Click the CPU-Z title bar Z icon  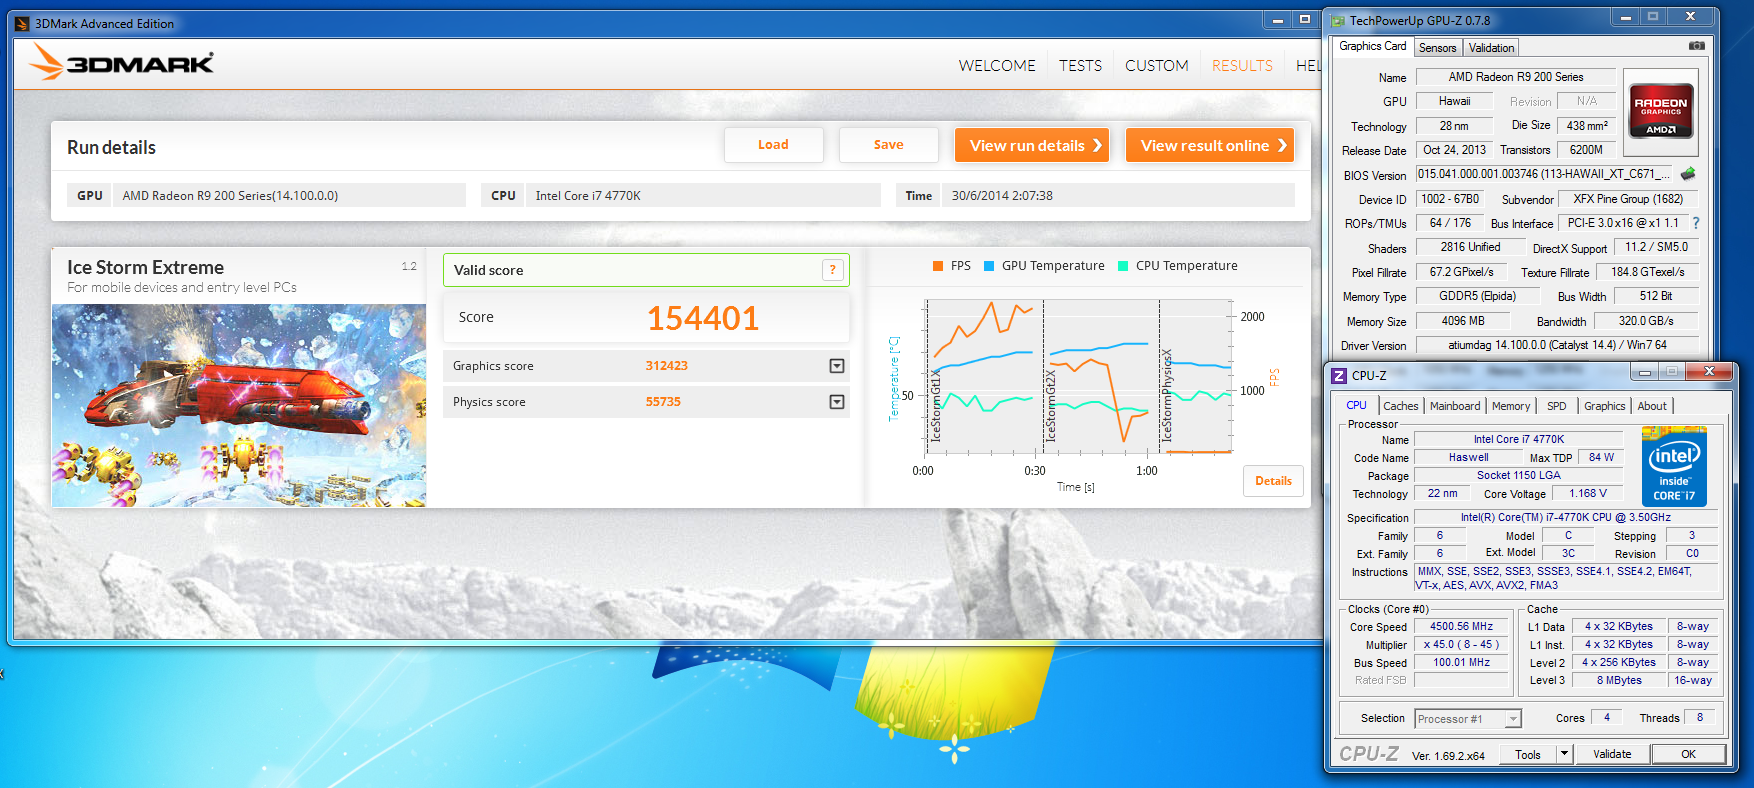[x=1339, y=375]
